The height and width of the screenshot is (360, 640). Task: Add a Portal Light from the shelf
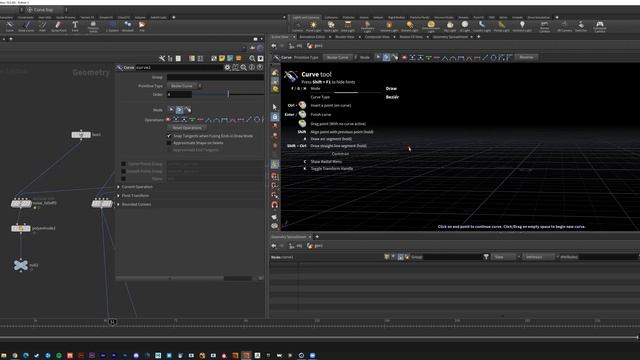click(501, 27)
